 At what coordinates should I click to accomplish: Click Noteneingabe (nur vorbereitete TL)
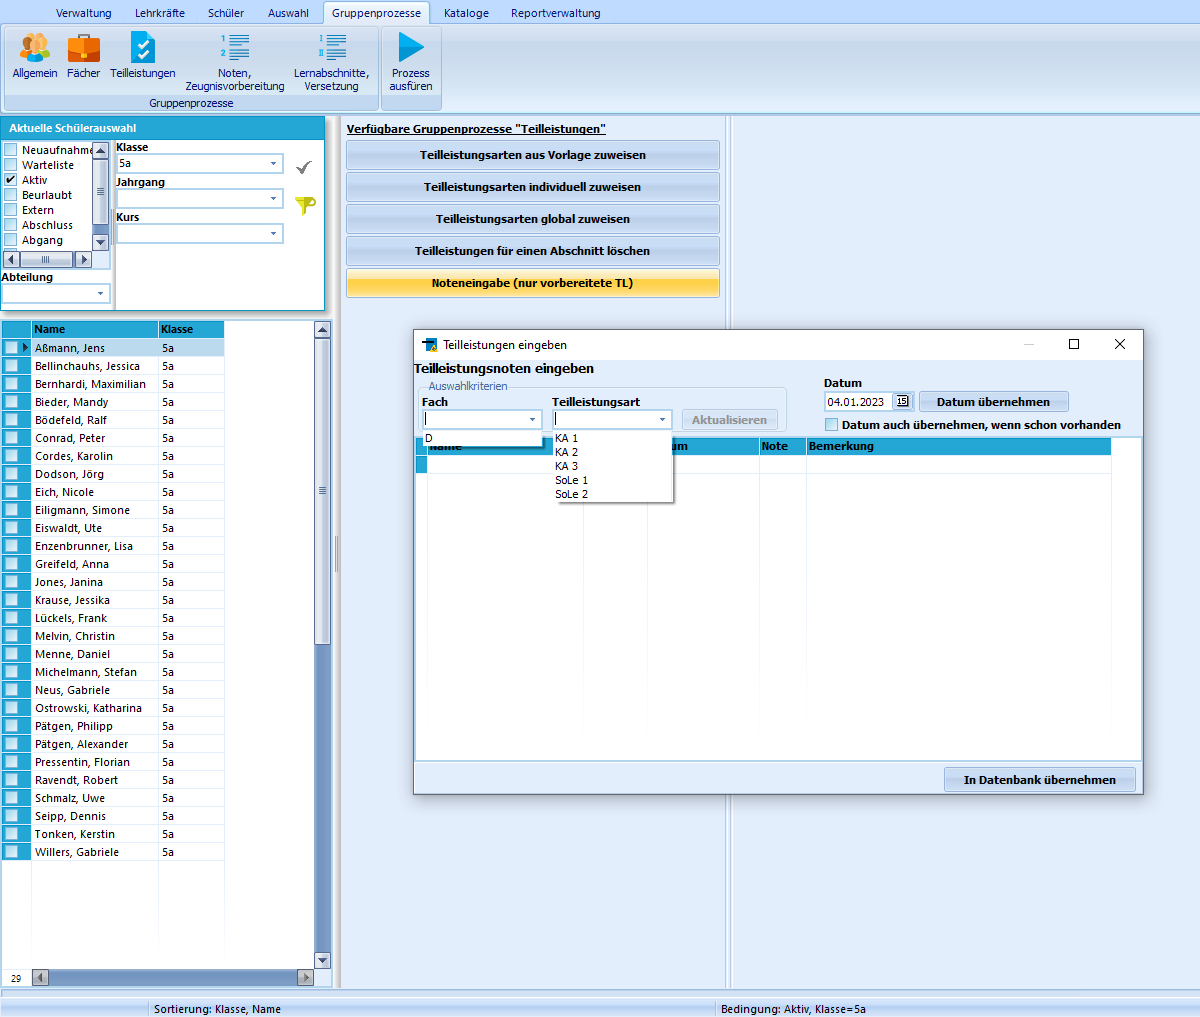(x=533, y=283)
